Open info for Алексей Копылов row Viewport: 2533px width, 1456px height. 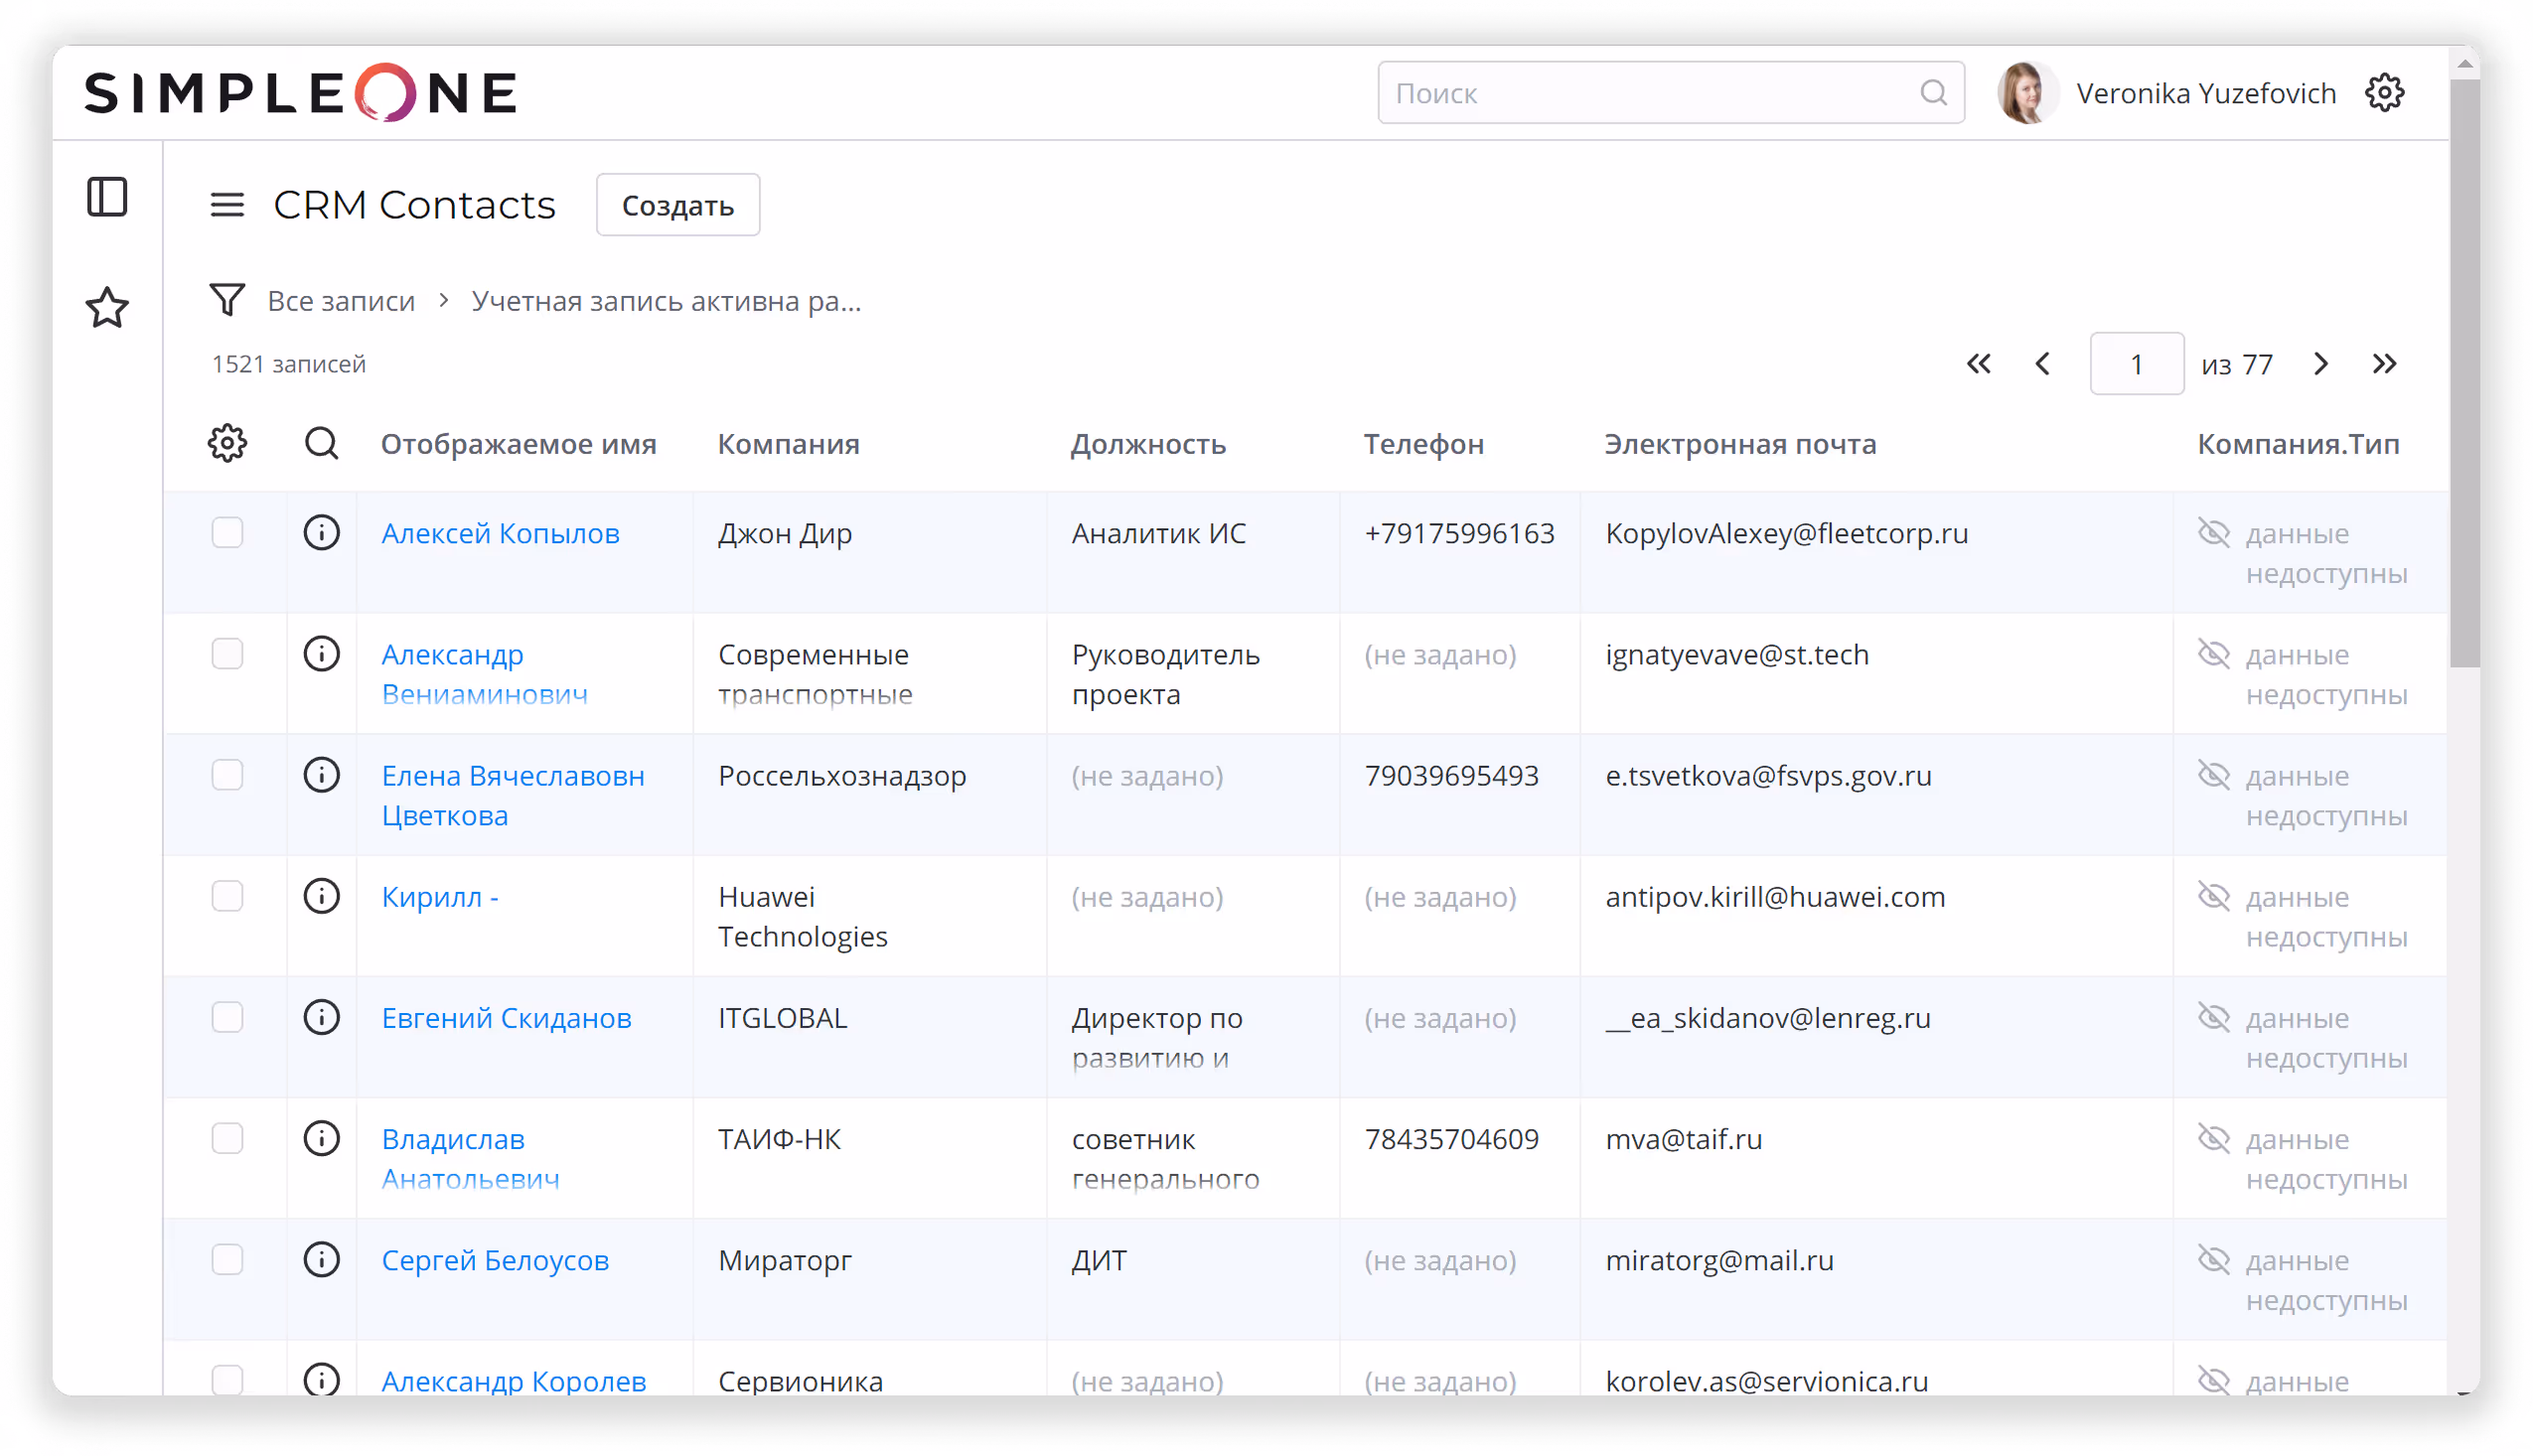pos(321,533)
